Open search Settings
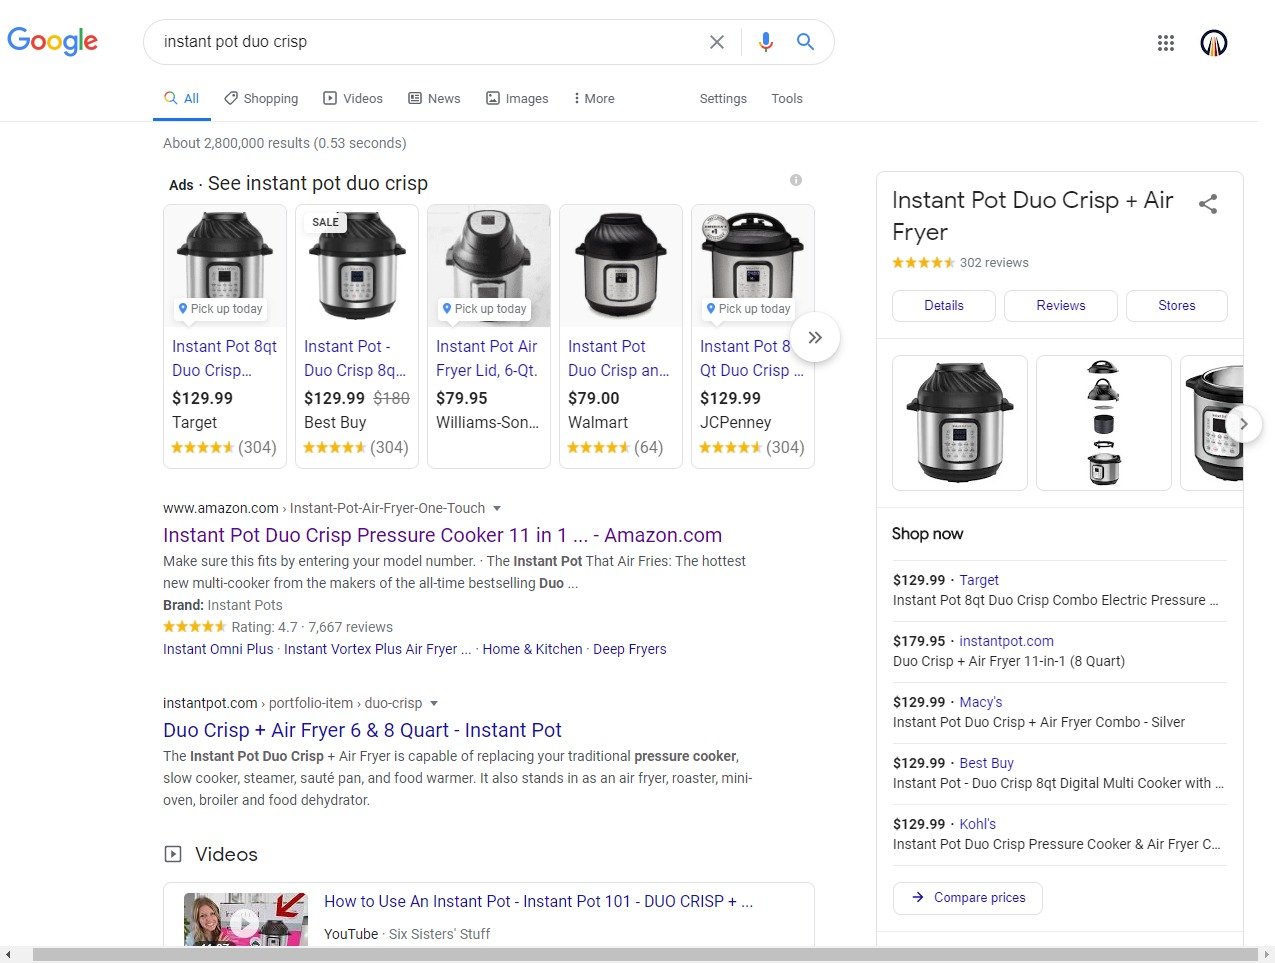The height and width of the screenshot is (963, 1275). pos(723,98)
